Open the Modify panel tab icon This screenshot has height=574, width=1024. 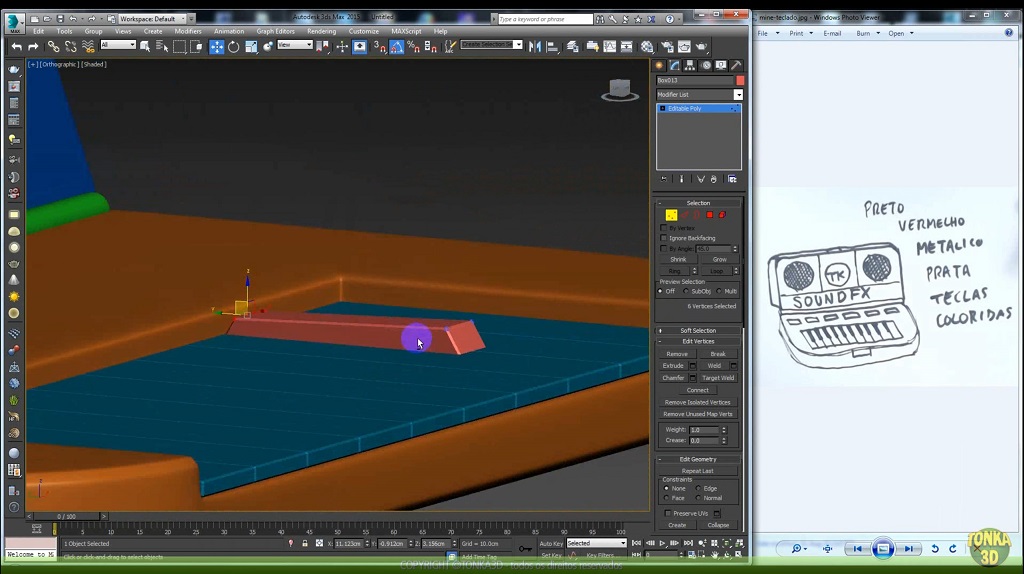(675, 65)
